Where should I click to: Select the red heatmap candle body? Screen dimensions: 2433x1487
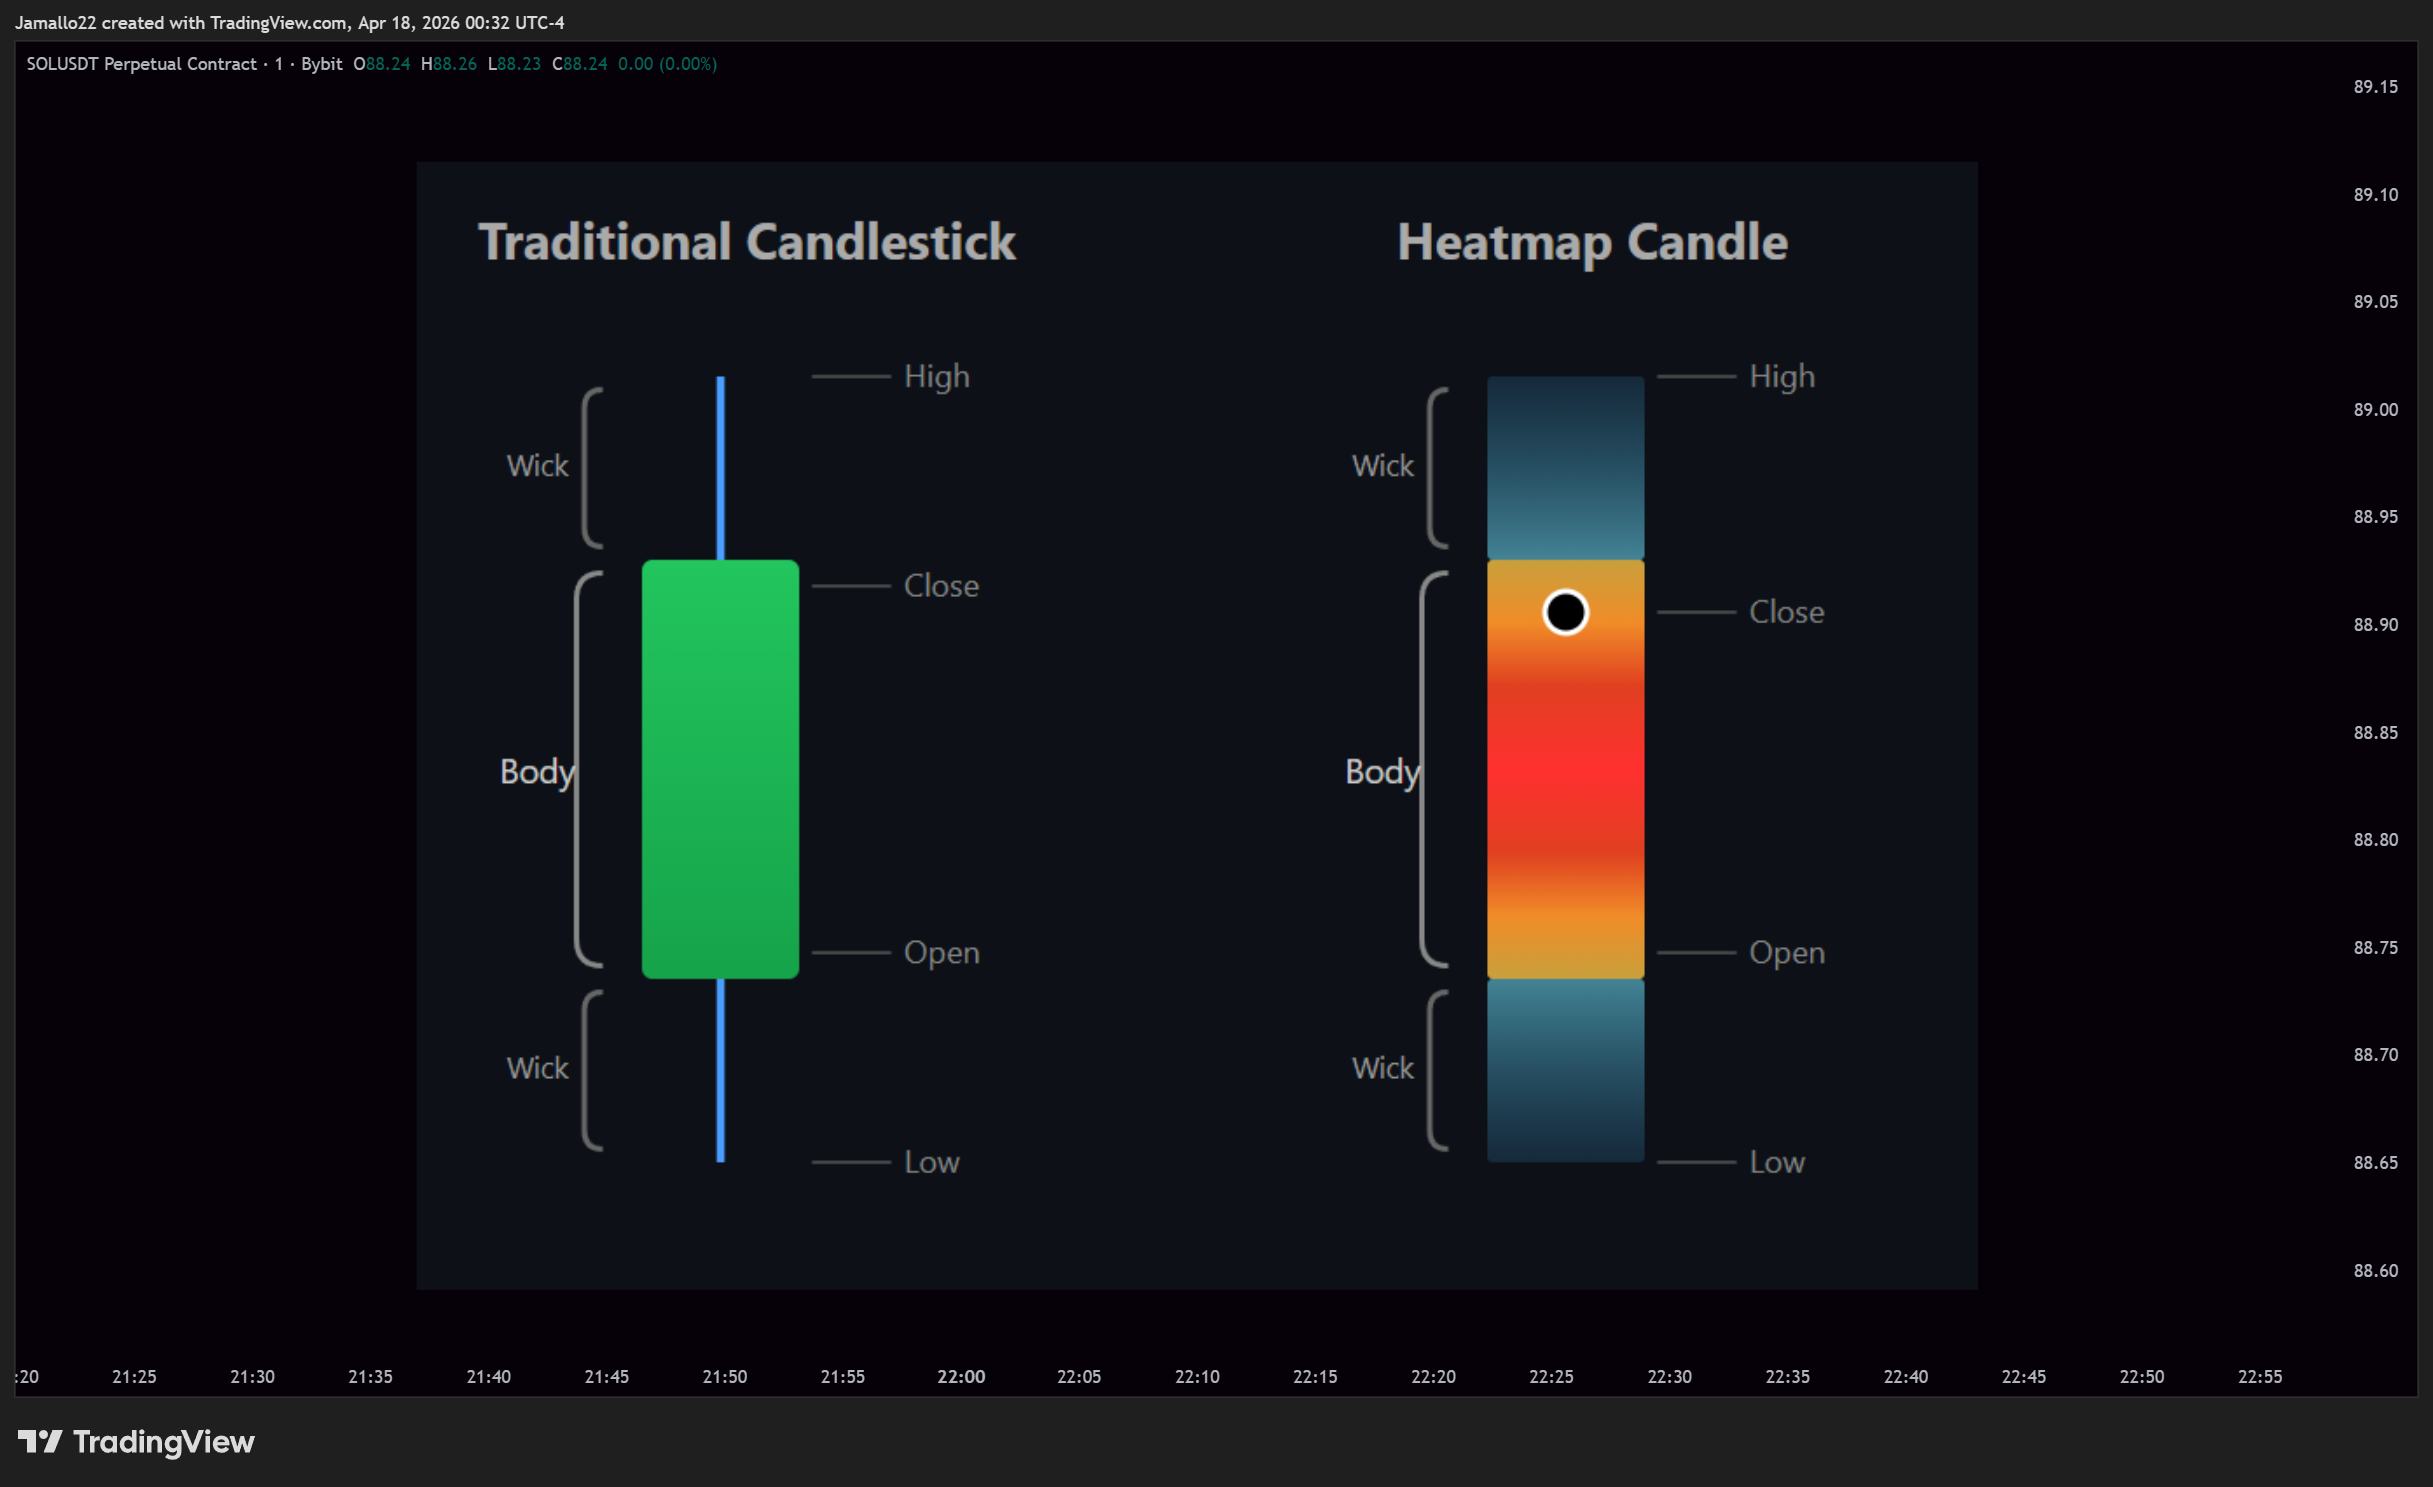(x=1565, y=769)
